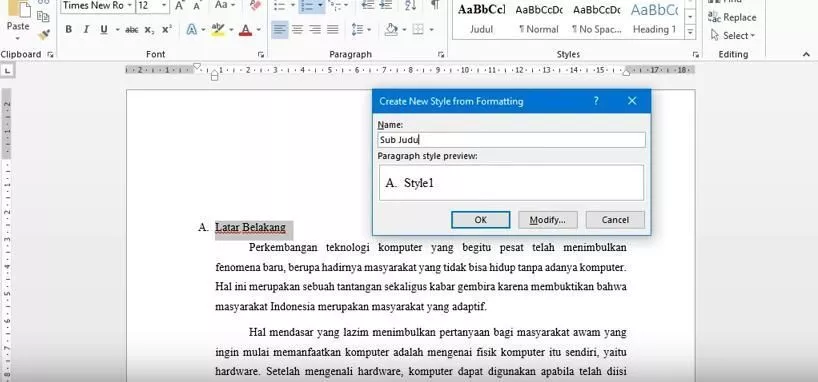Toggle Superscript formatting
This screenshot has width=818, height=382.
pos(166,30)
